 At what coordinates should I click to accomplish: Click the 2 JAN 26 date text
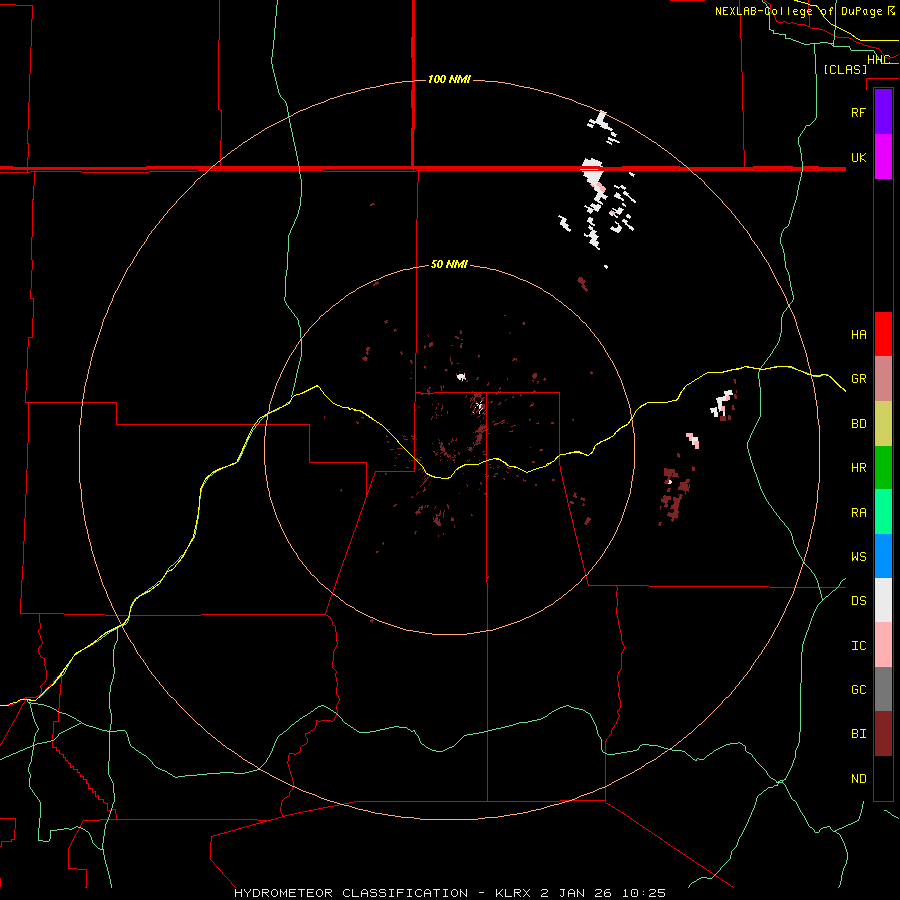(x=576, y=893)
